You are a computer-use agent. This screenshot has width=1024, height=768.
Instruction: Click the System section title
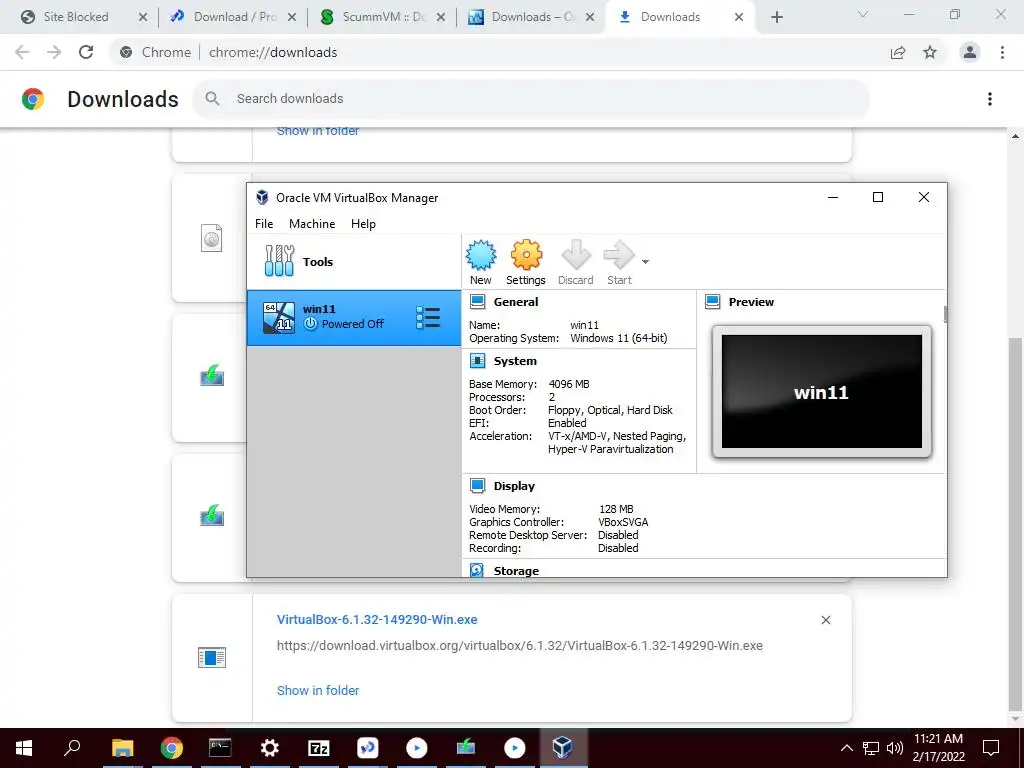pos(515,360)
